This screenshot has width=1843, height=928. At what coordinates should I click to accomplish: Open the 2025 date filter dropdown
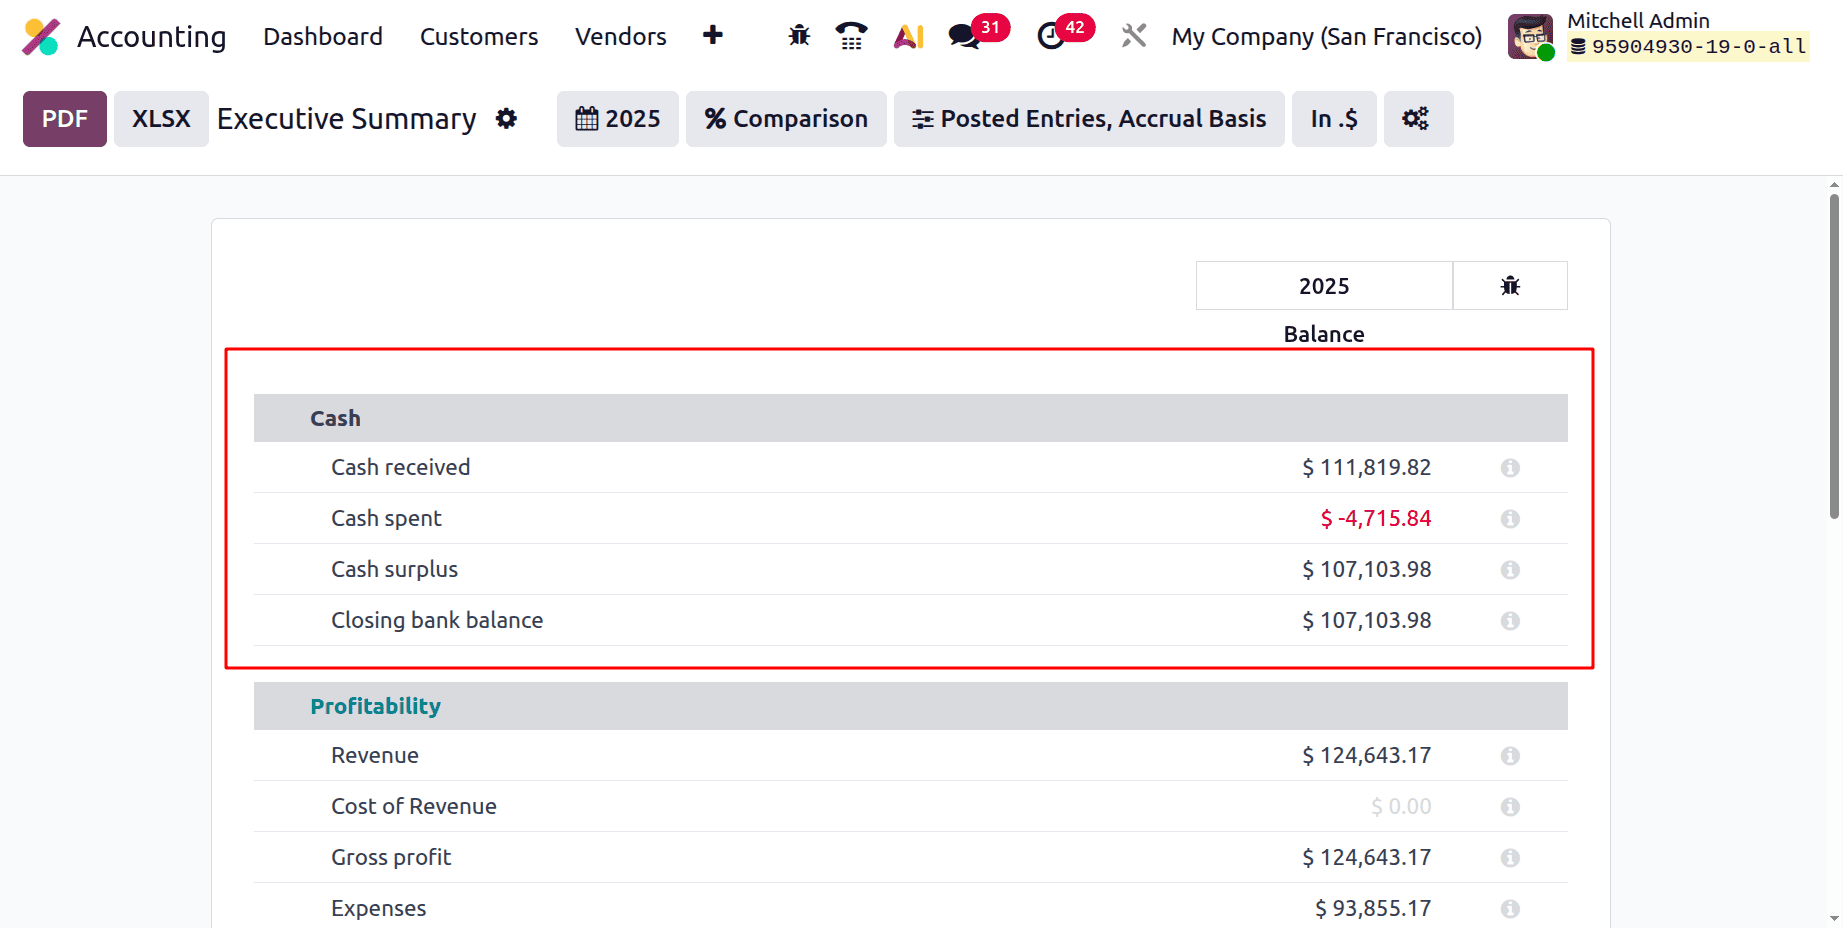(x=617, y=118)
